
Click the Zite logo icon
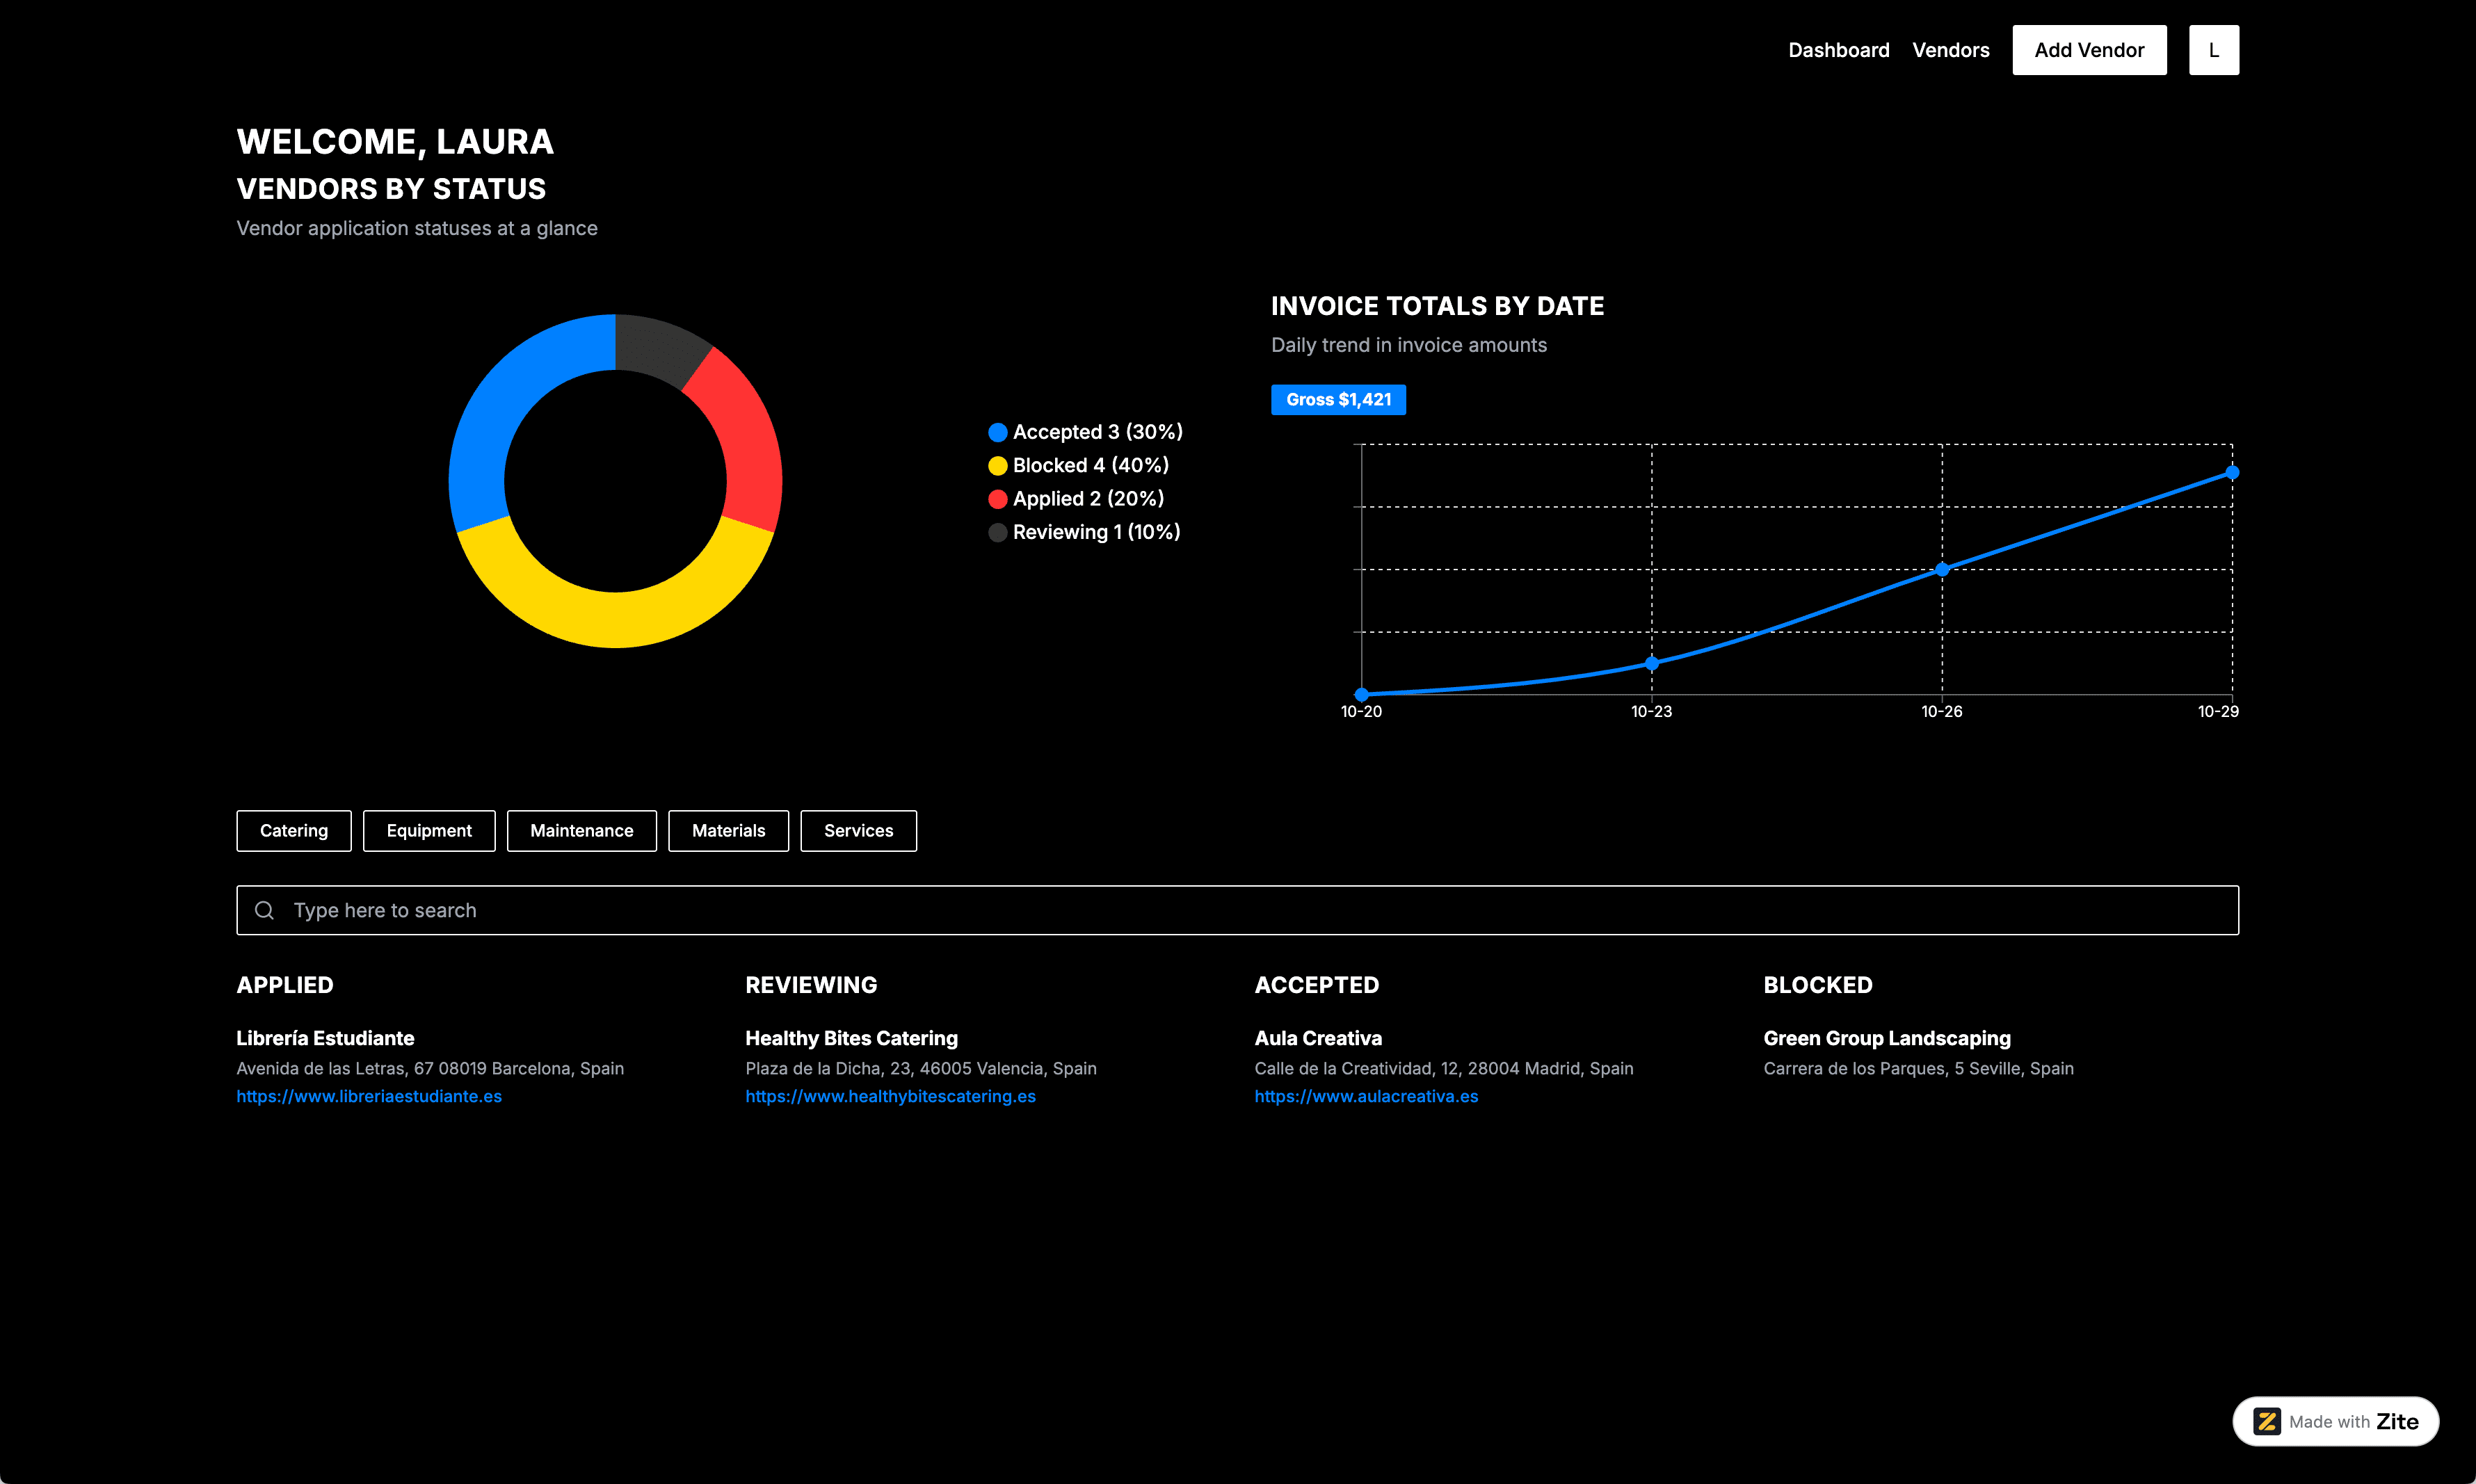coord(2266,1421)
